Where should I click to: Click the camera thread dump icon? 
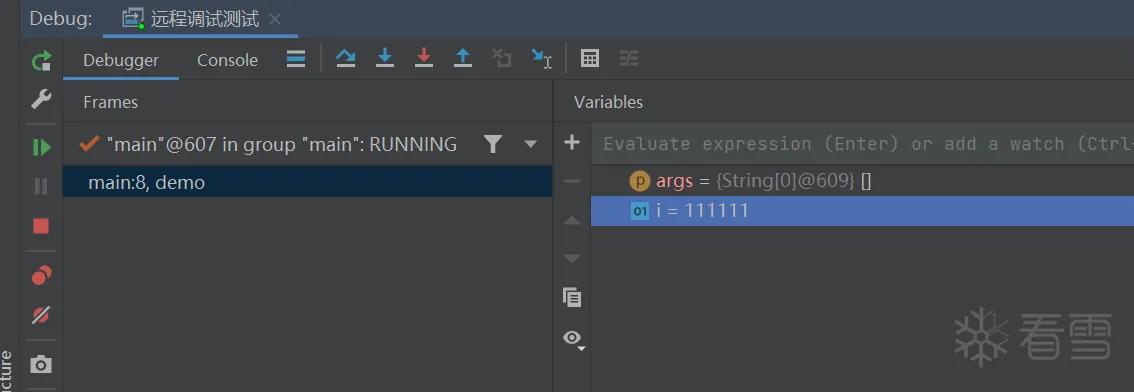coord(41,365)
